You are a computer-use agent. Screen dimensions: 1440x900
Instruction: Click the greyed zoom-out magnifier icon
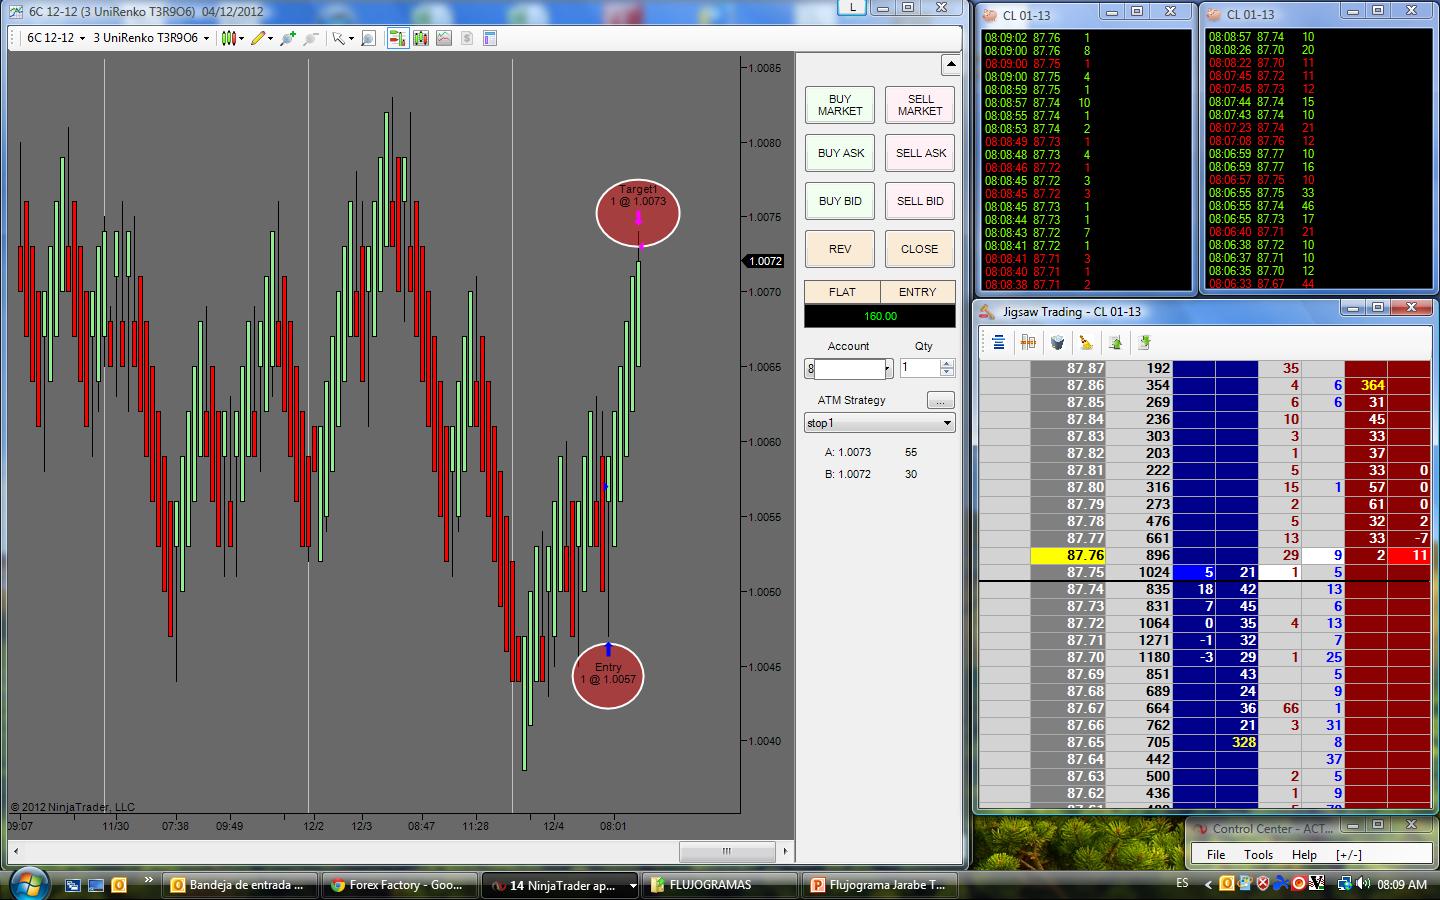coord(311,38)
